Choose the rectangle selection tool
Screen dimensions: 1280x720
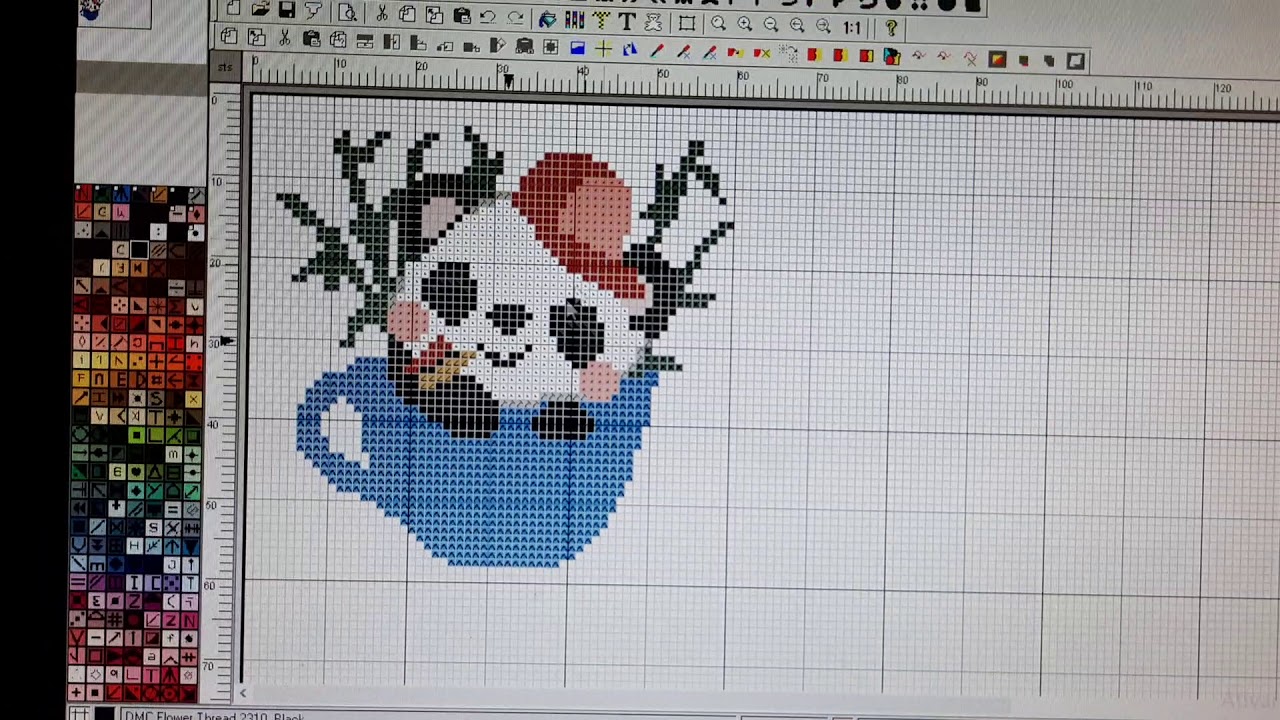point(686,23)
